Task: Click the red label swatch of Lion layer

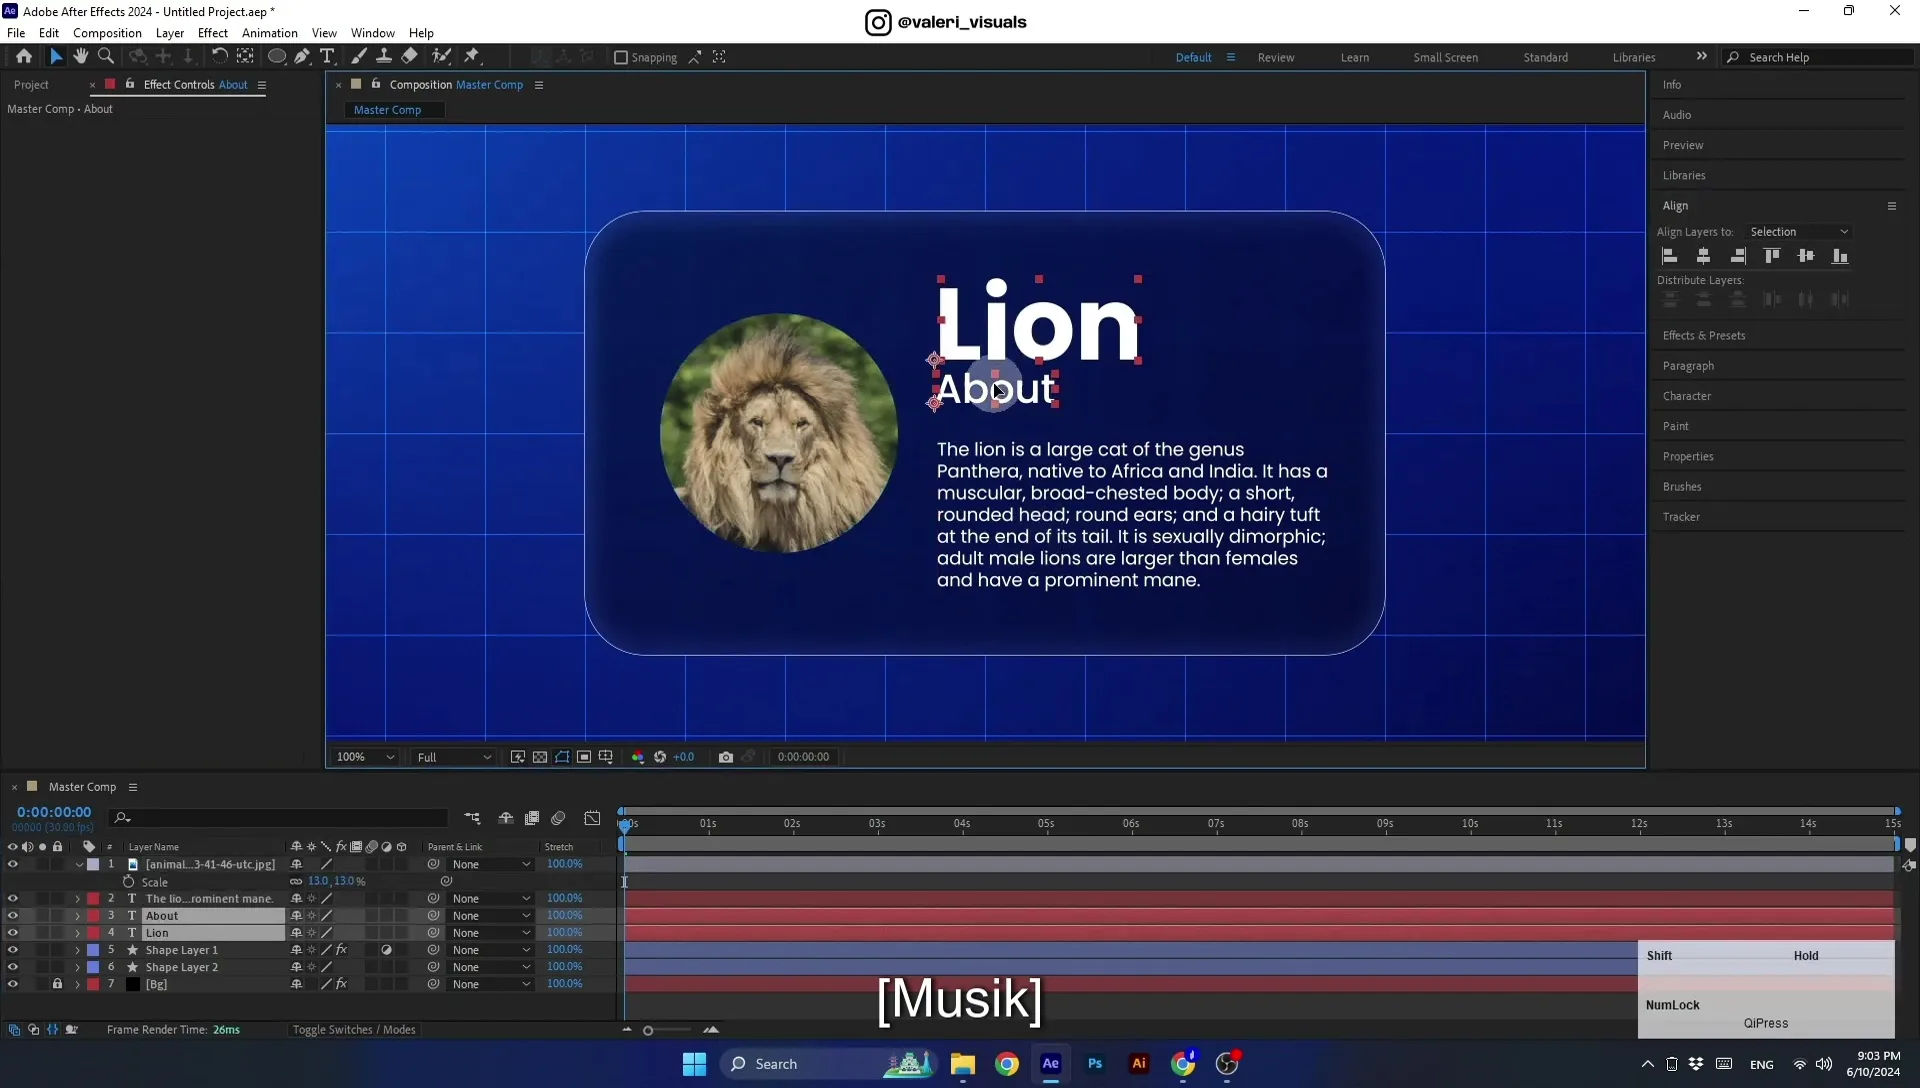Action: click(x=93, y=933)
